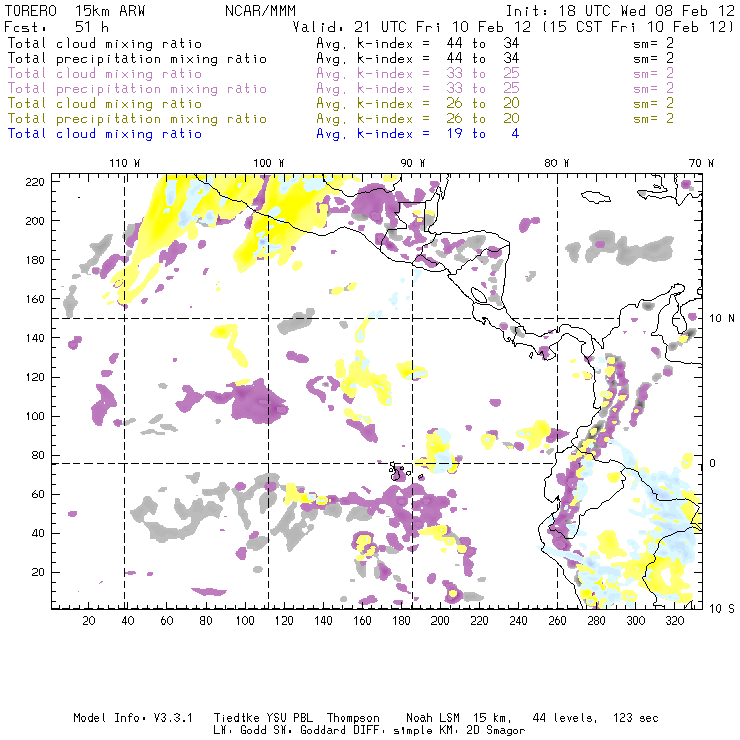The width and height of the screenshot is (740, 740).
Task: Pick olive "Total precipitation mixing ratio" legend entry
Action: [137, 118]
